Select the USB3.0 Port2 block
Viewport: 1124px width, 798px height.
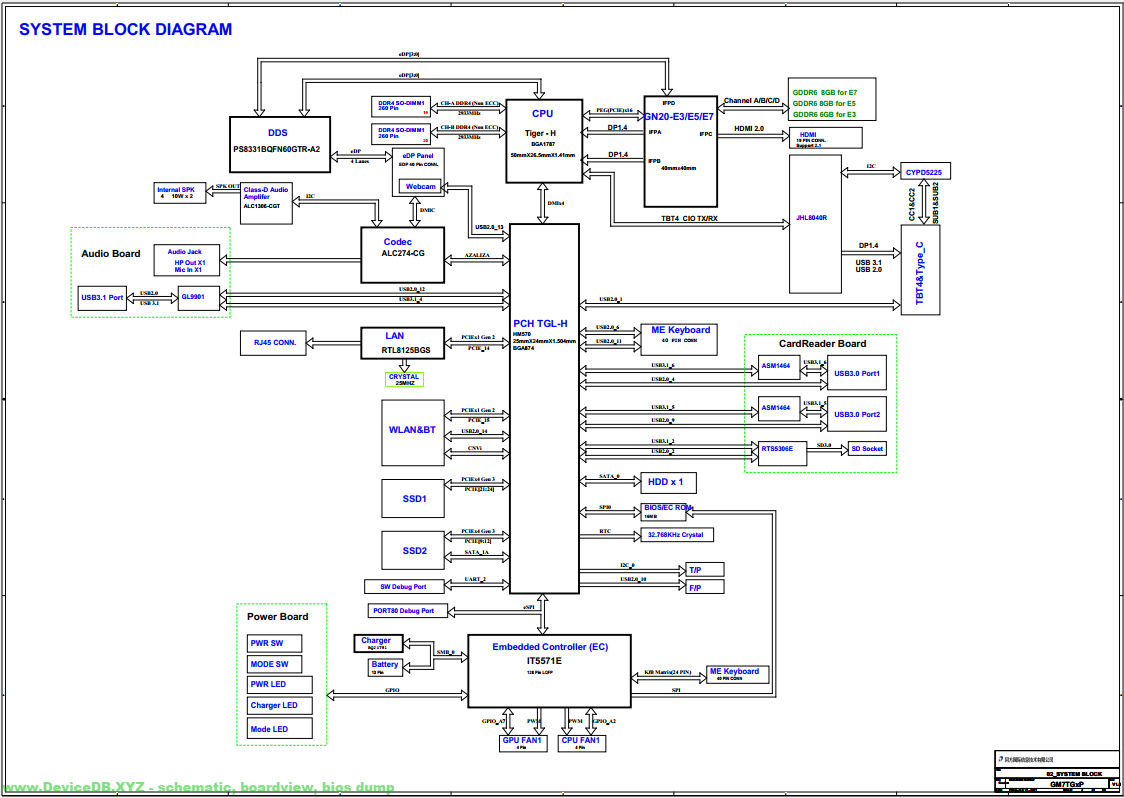click(857, 414)
